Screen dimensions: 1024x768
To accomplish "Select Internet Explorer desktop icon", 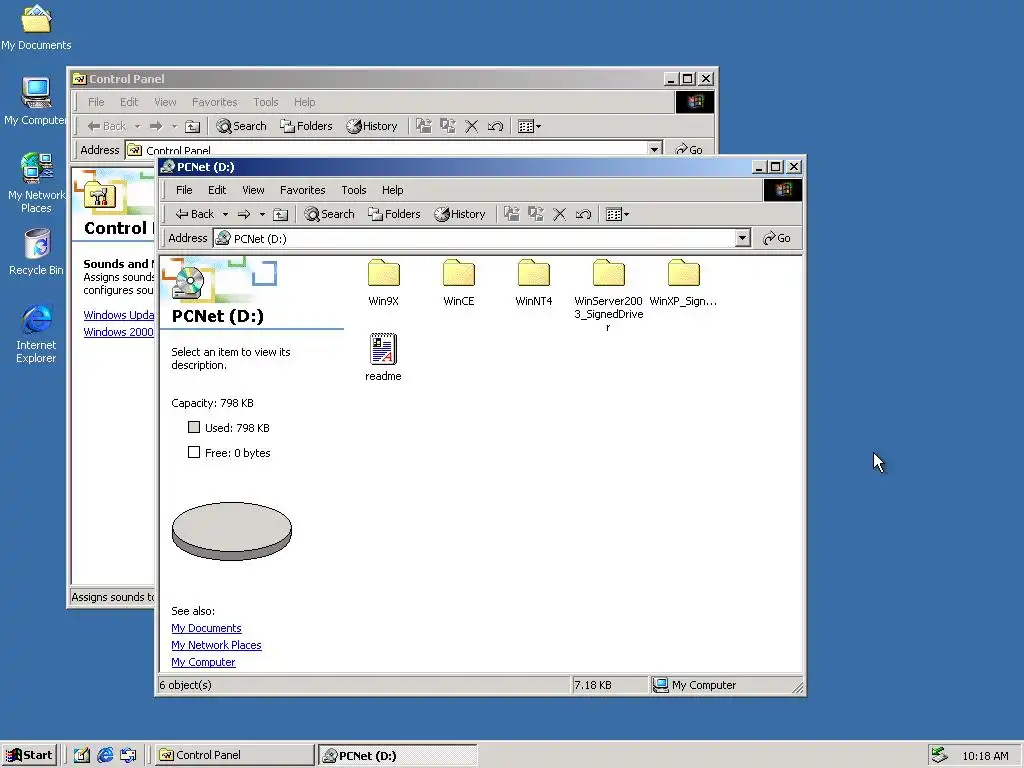I will pos(36,334).
